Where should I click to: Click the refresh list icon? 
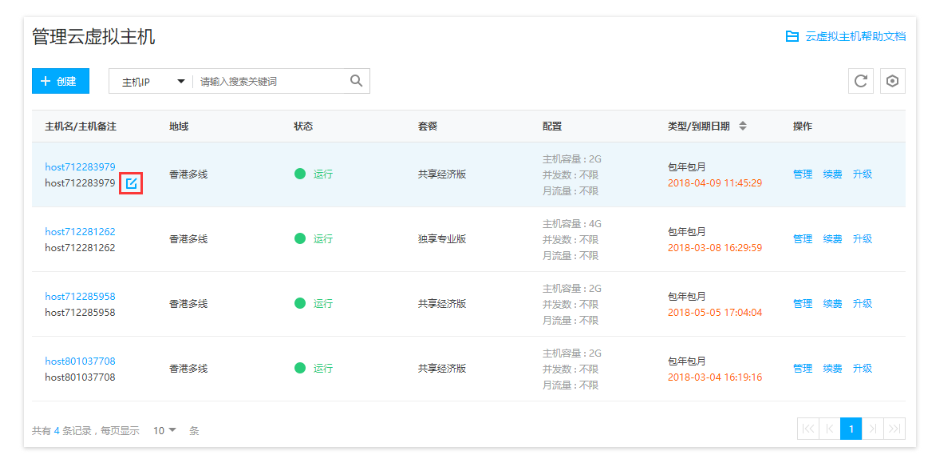pos(860,81)
